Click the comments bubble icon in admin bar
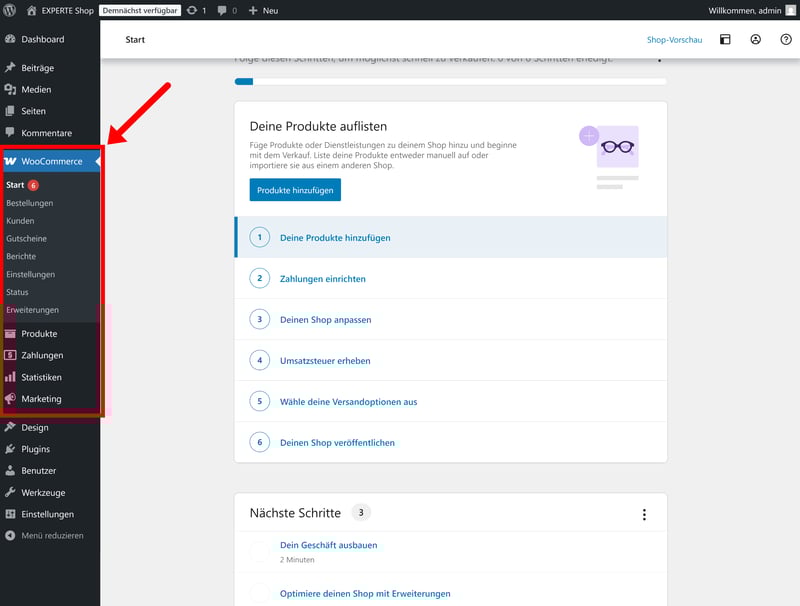Screen dimensions: 800x606 coord(222,10)
